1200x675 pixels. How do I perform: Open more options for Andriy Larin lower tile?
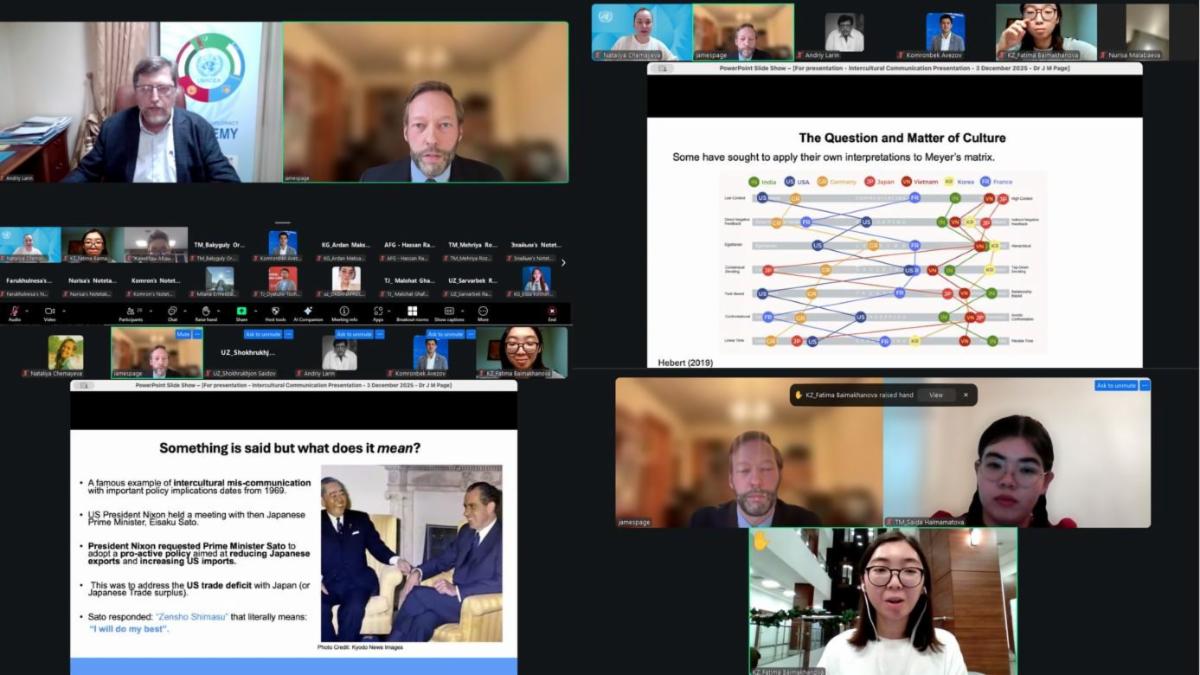381,334
